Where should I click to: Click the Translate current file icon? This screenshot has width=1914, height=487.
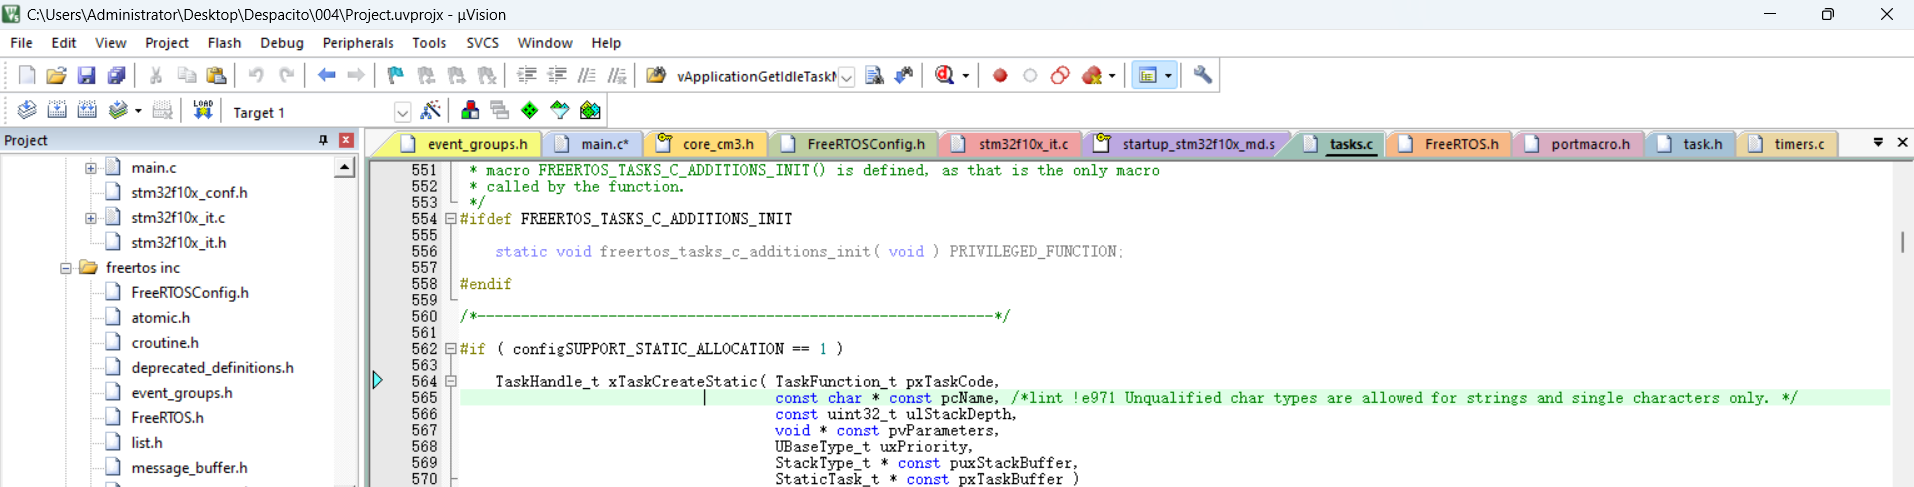point(27,110)
